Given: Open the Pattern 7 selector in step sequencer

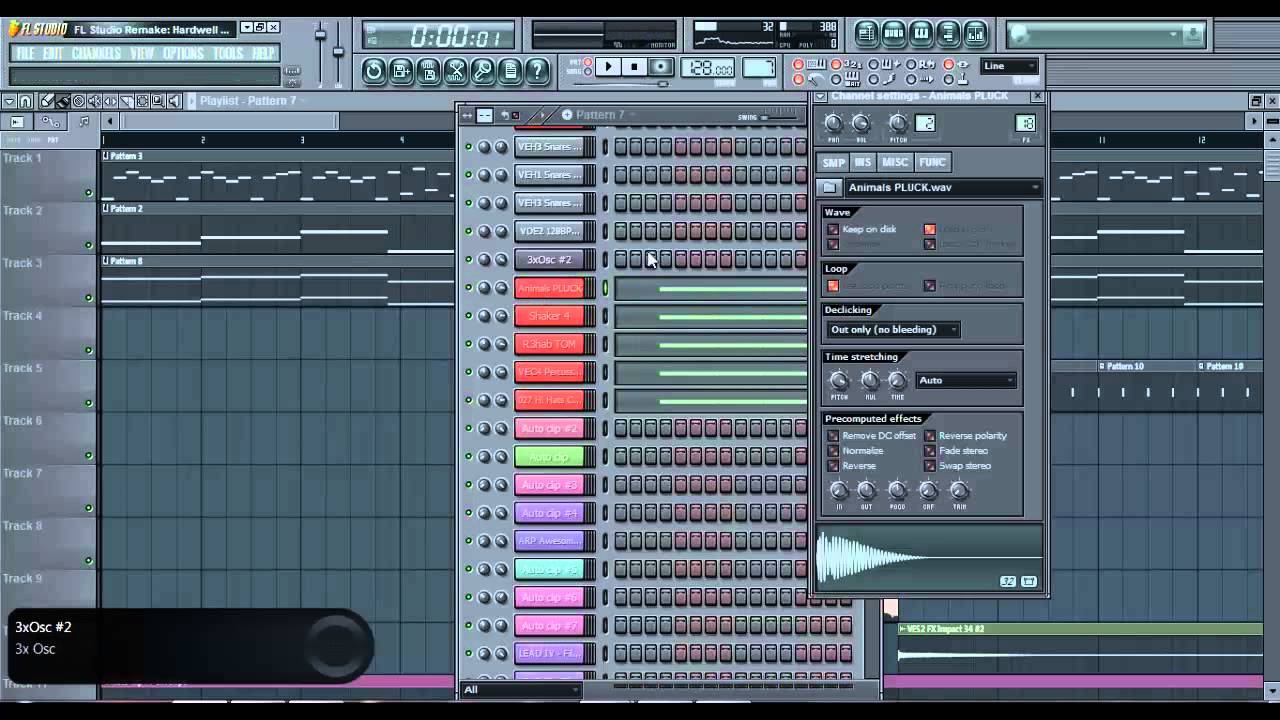Looking at the screenshot, I should click(x=600, y=115).
